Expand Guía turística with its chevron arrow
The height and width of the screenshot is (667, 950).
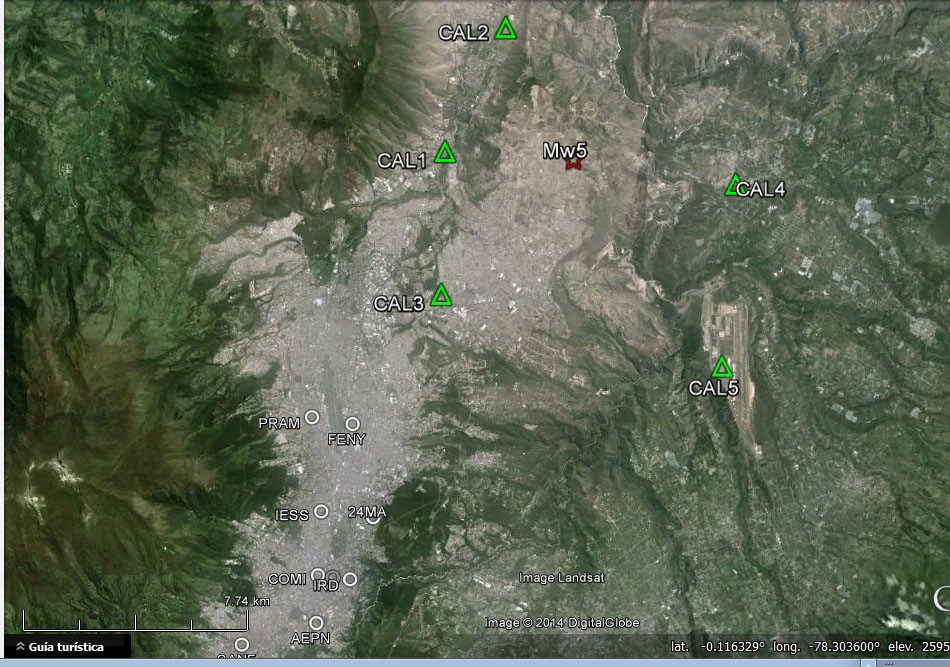pos(20,646)
